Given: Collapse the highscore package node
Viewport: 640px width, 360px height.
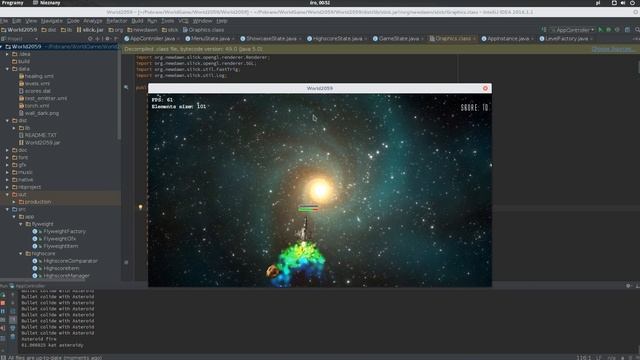Looking at the screenshot, I should (x=21, y=253).
